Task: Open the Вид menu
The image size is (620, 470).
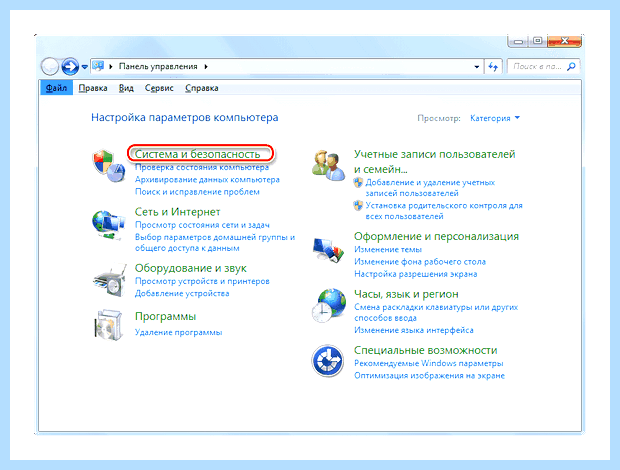Action: [x=126, y=88]
